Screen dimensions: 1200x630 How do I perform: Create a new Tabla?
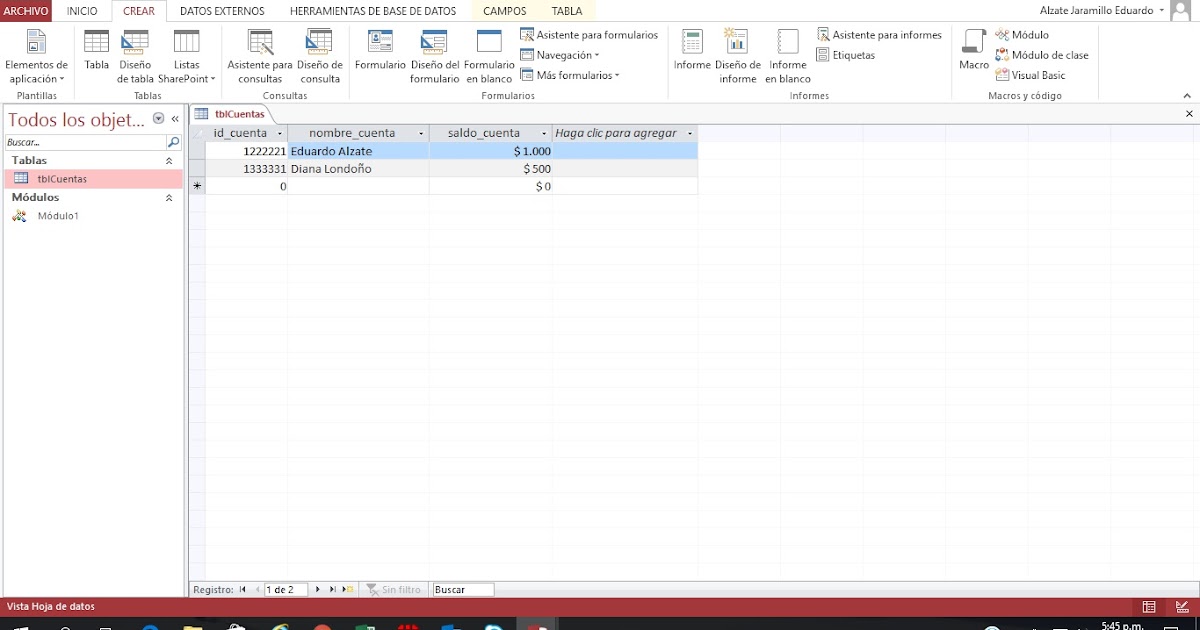tap(96, 49)
